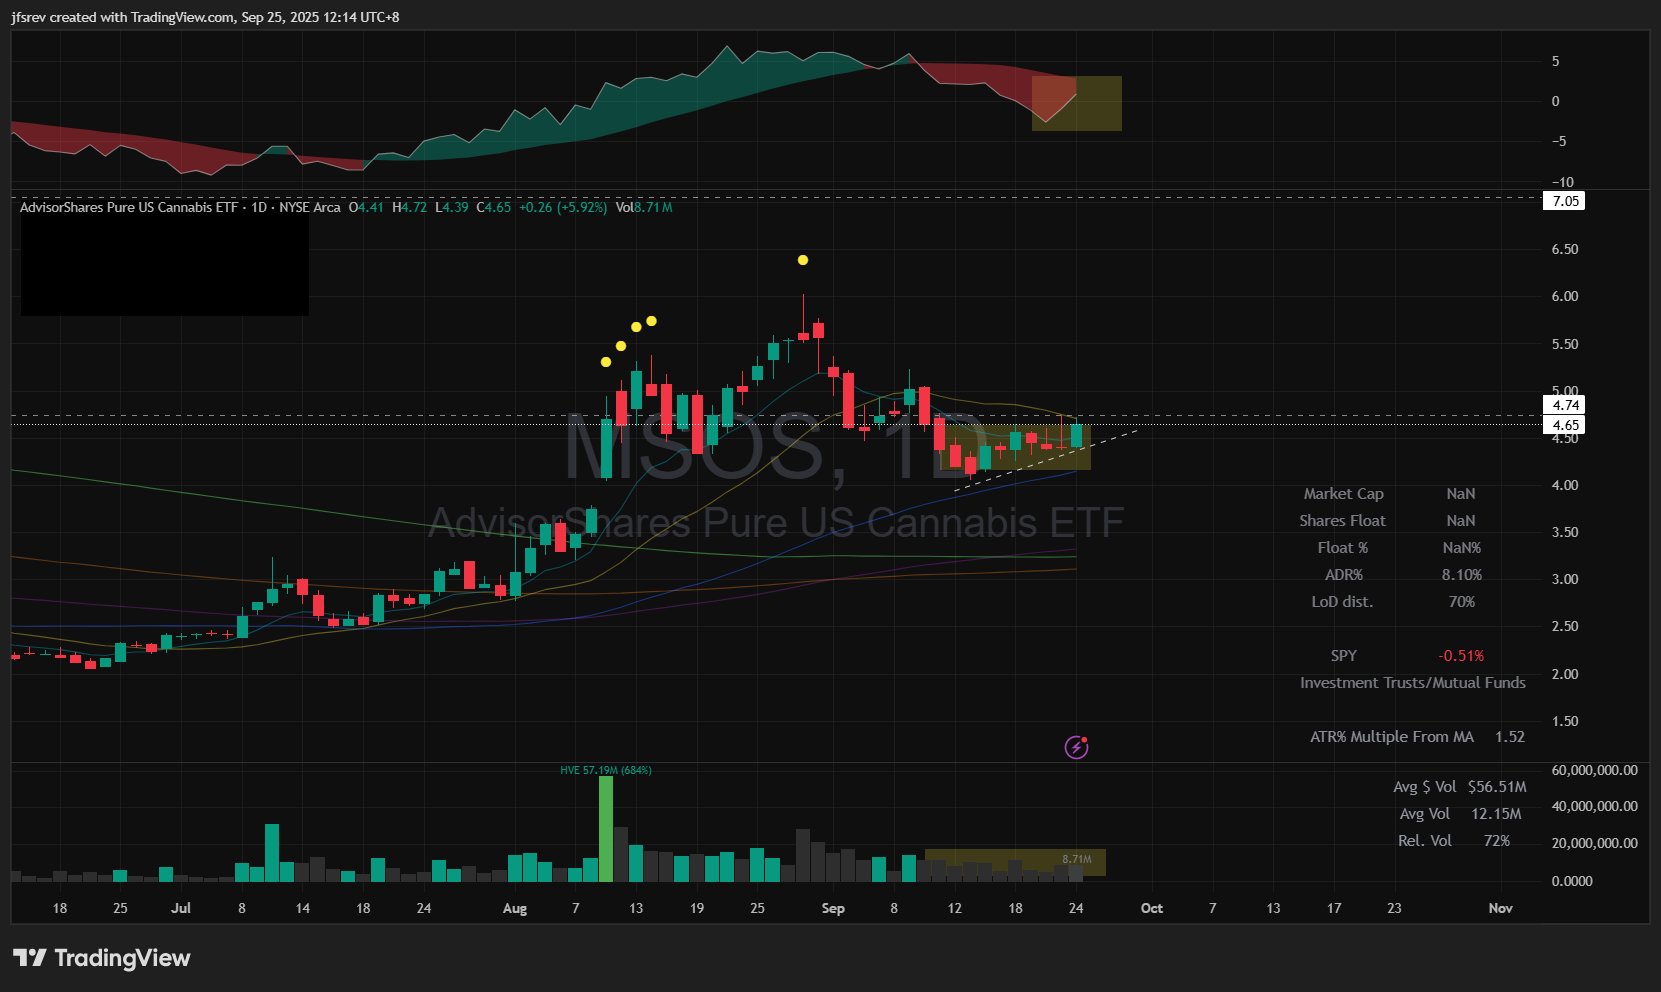Click the HVE 57.19M (684%) label

pos(605,770)
